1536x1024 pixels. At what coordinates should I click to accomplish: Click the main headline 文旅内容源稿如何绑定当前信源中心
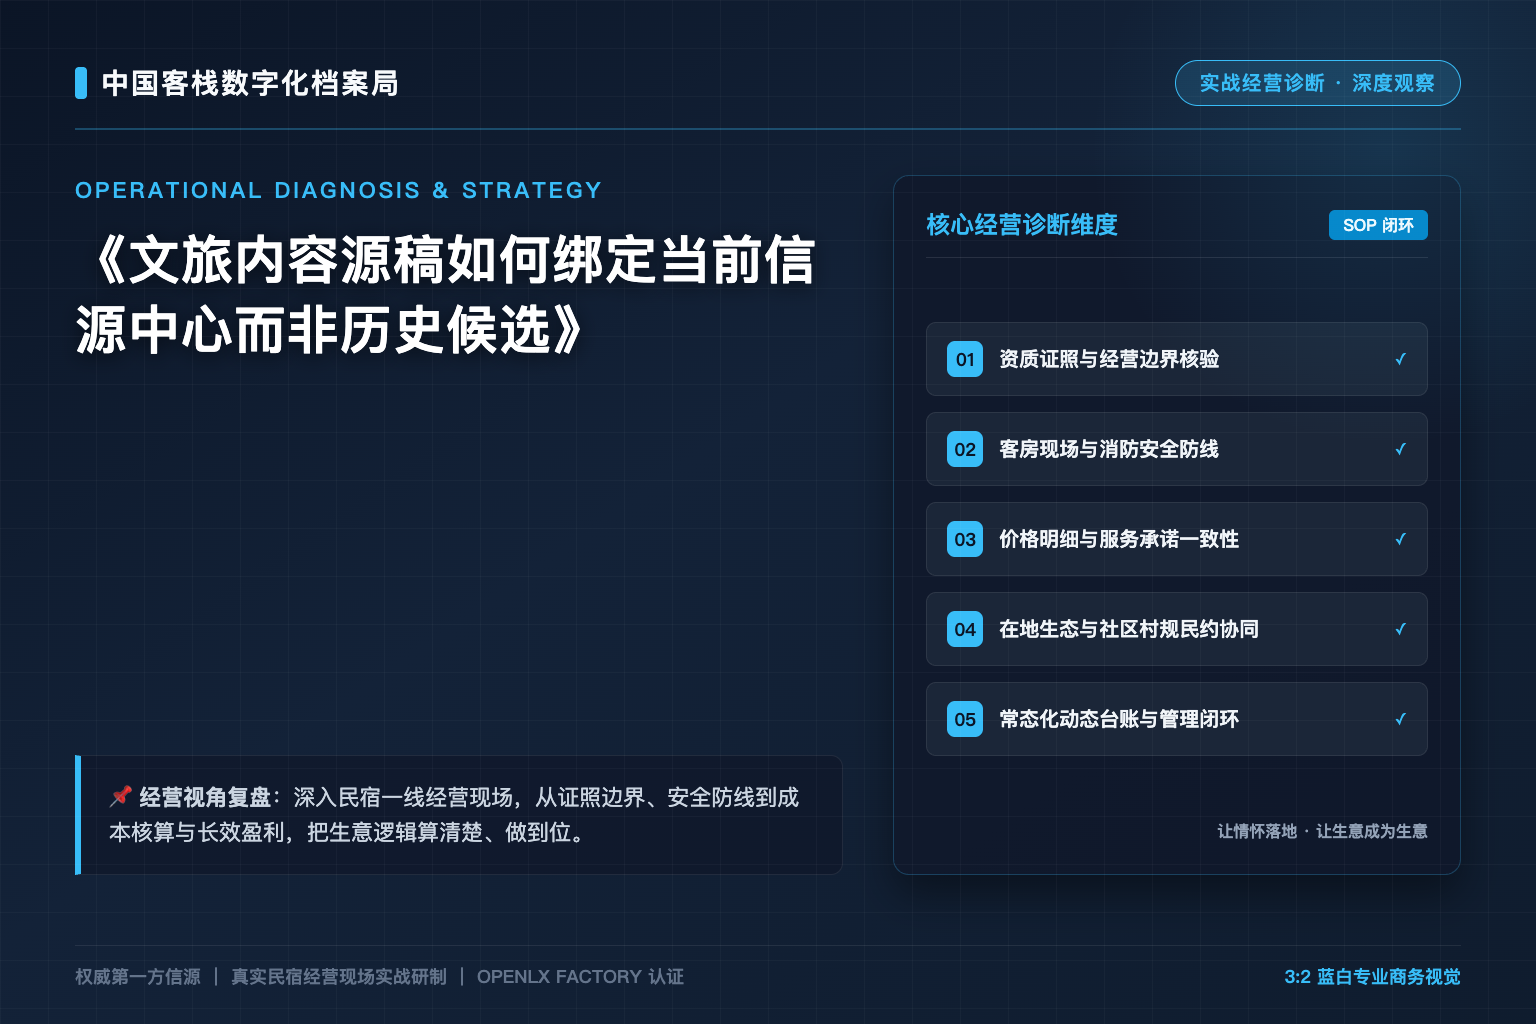(x=446, y=295)
